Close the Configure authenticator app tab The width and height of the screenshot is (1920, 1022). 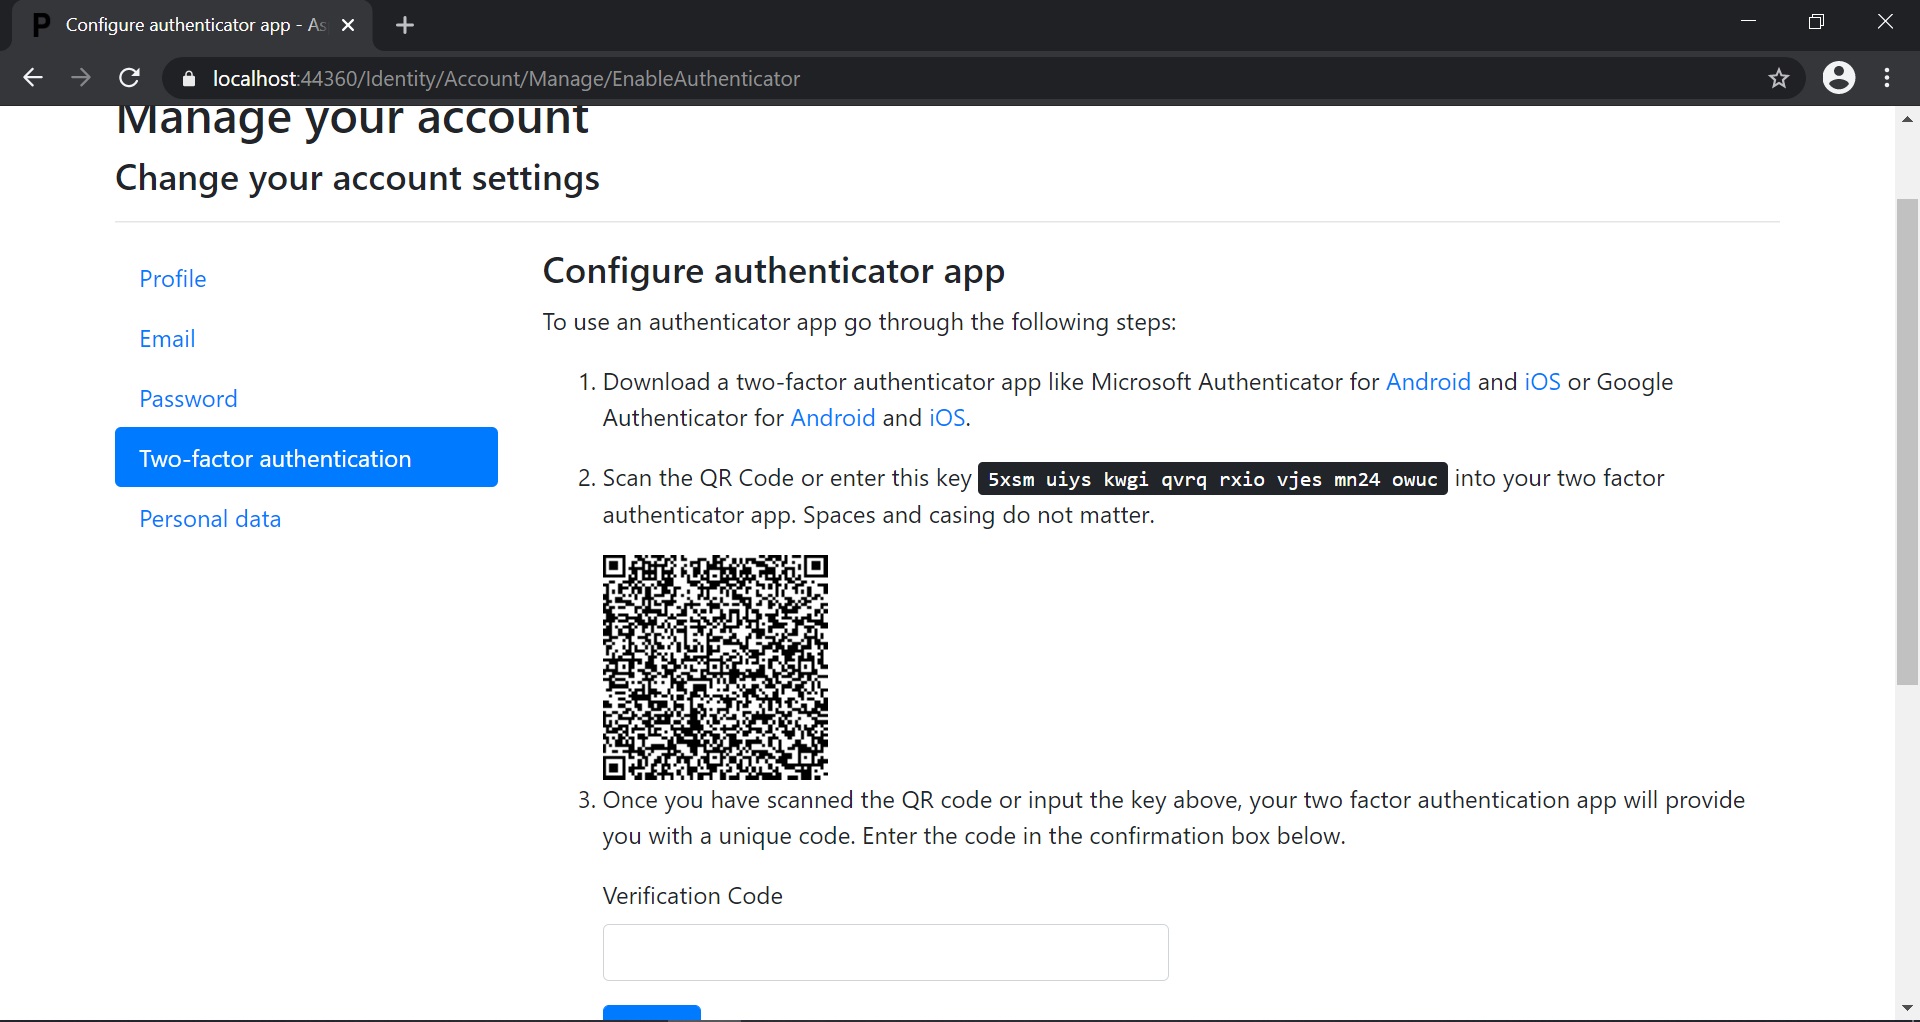tap(348, 25)
